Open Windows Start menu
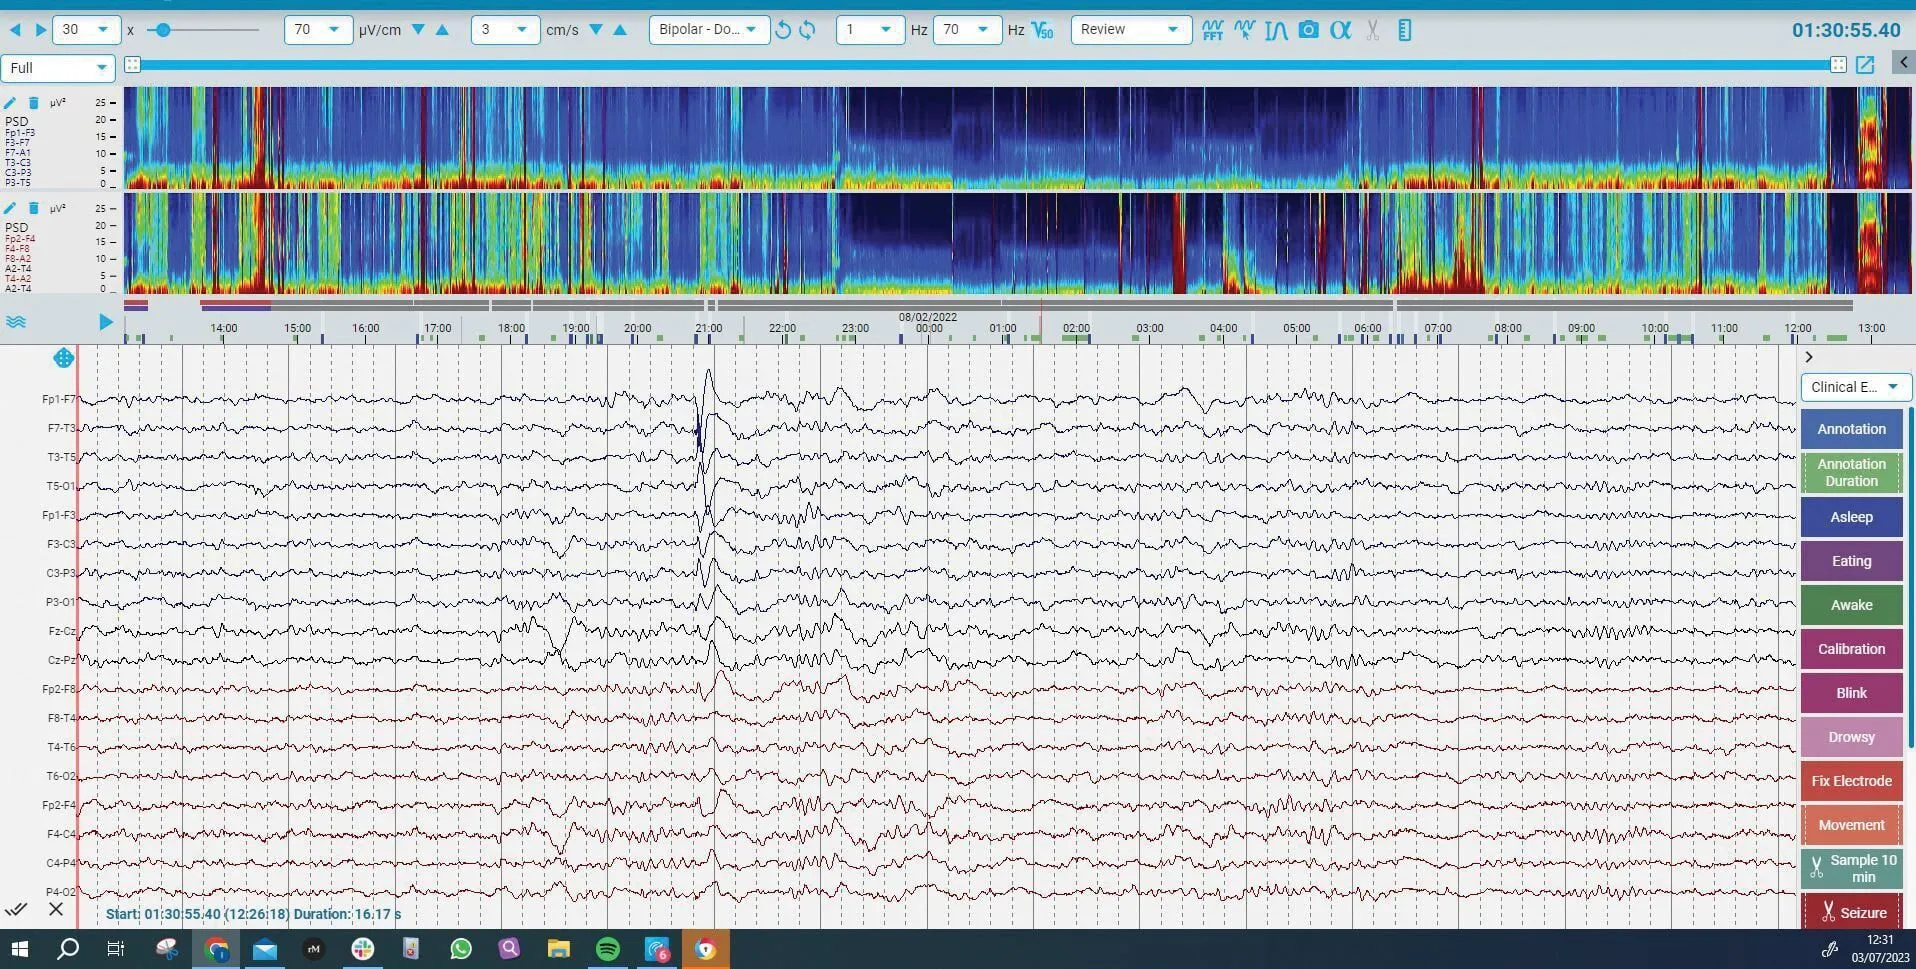 coord(19,949)
